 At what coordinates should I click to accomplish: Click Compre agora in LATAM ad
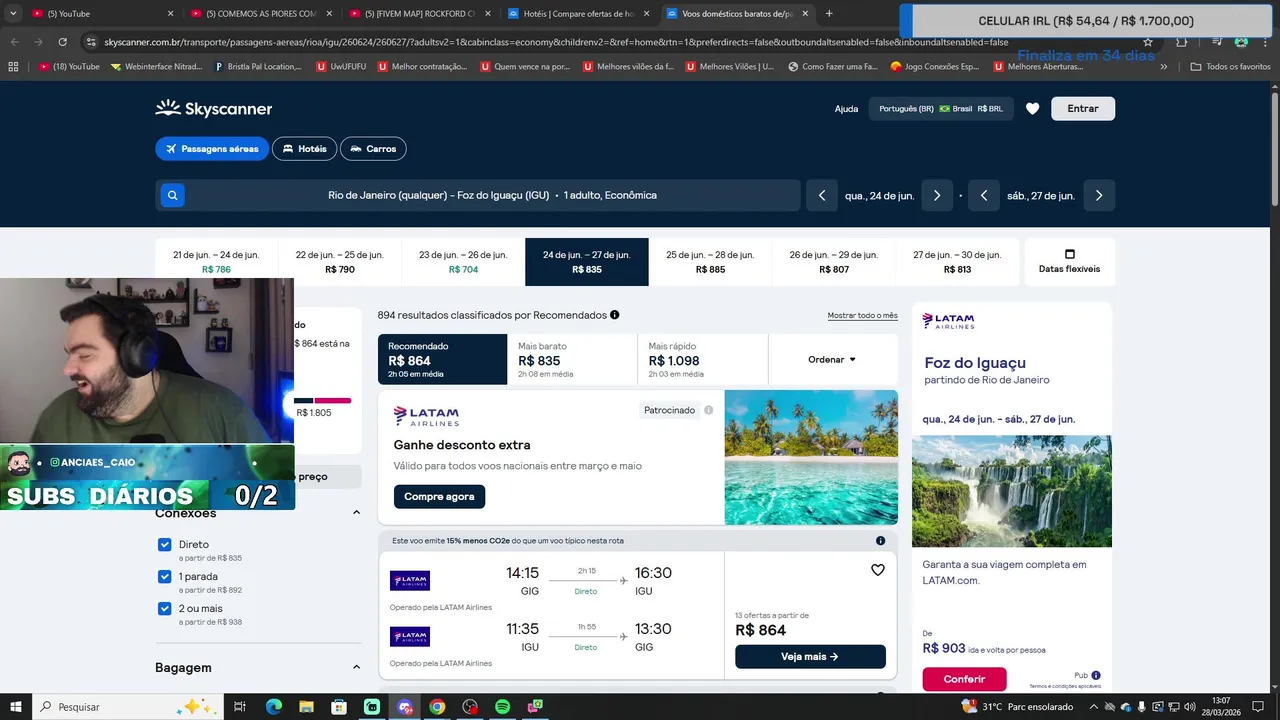point(439,496)
